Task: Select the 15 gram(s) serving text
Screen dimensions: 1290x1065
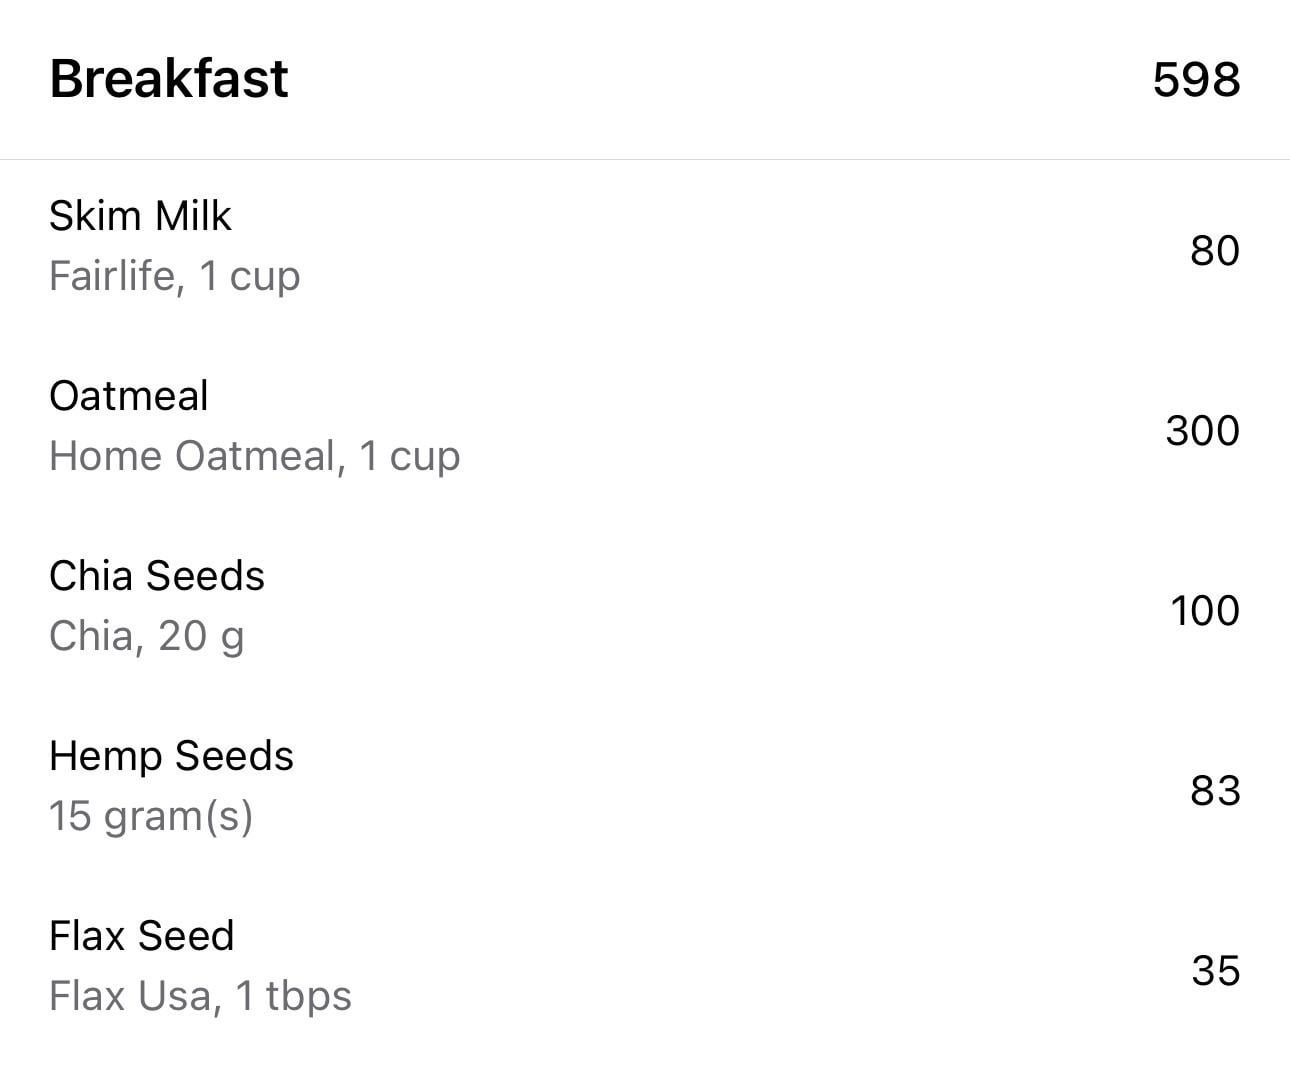Action: (x=151, y=816)
